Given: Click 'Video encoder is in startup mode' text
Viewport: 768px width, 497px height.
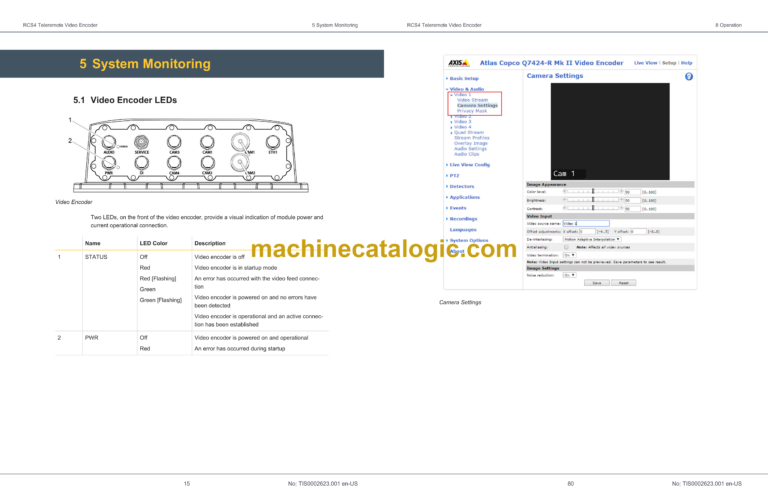Looking at the screenshot, I should (x=236, y=268).
